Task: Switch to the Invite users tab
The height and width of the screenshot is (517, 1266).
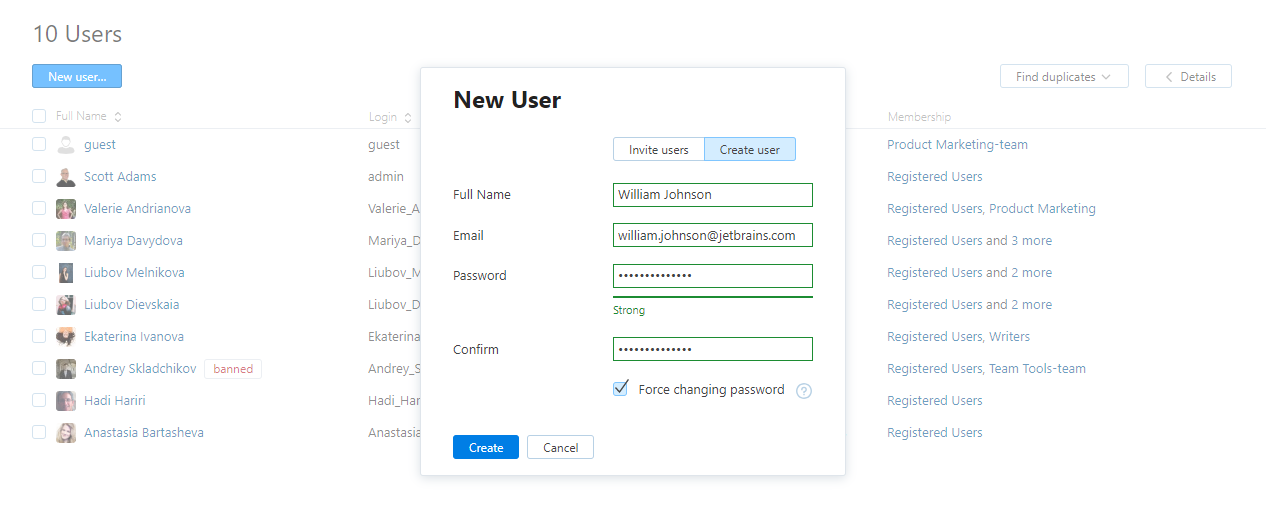Action: point(658,150)
